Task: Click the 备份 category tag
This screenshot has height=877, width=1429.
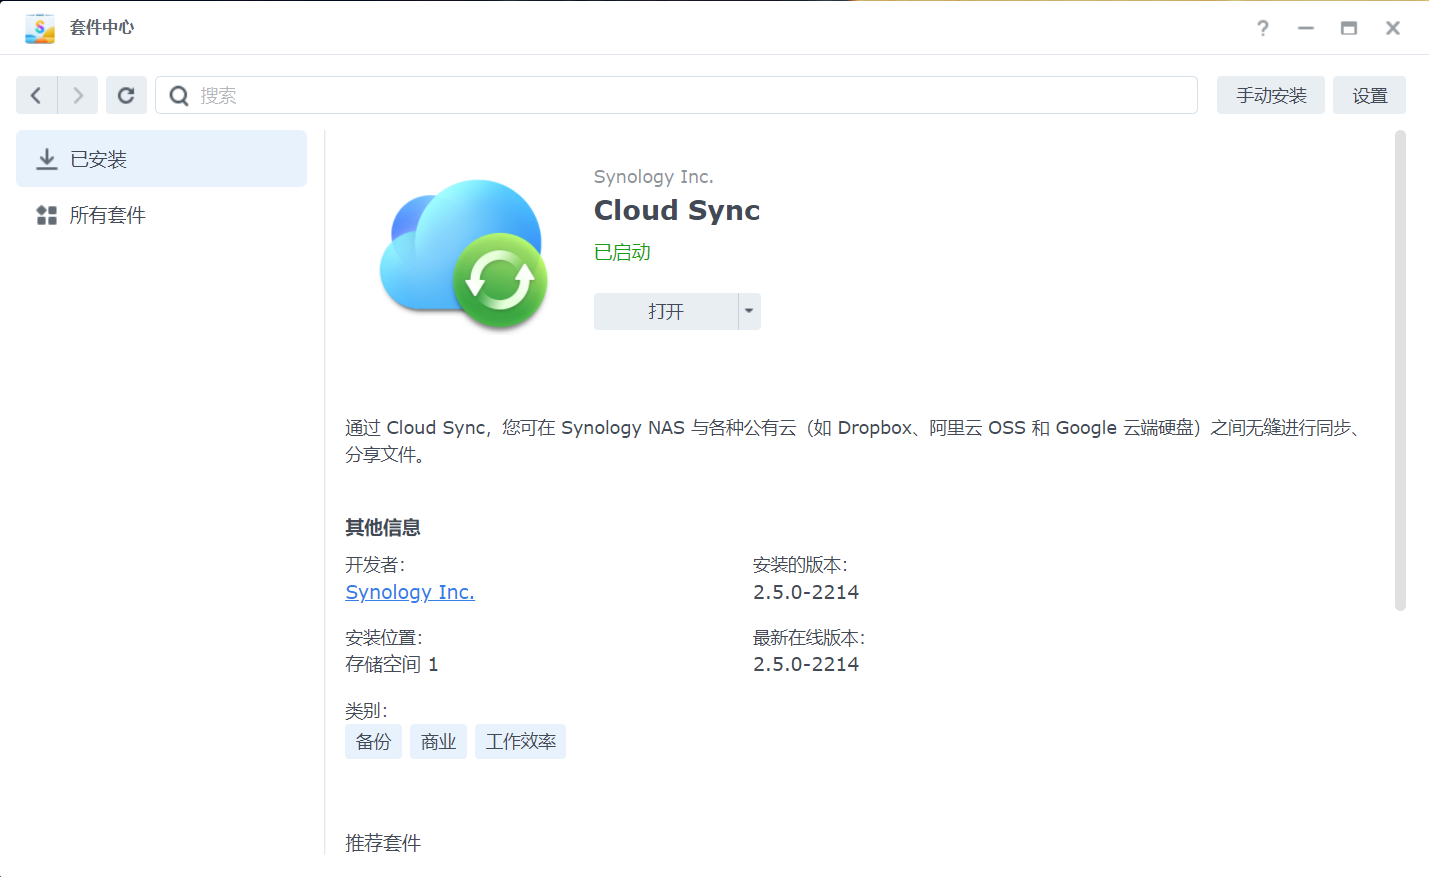Action: coord(373,741)
